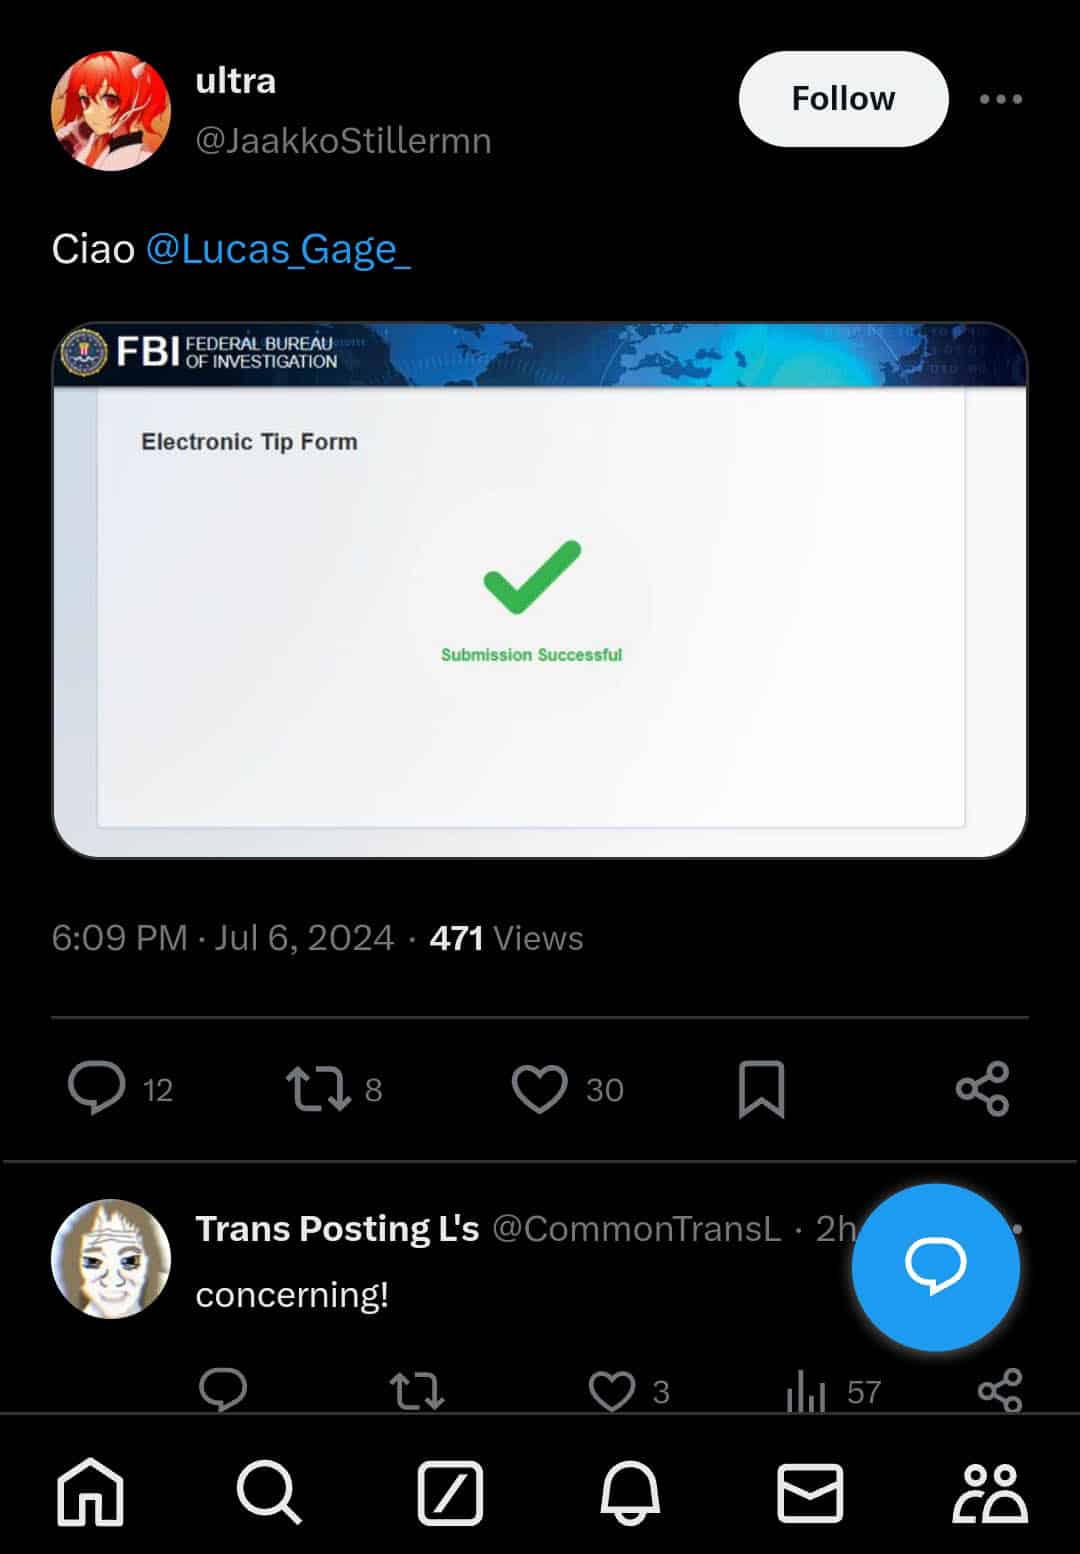
Task: Reply to the "concerning!" comment
Action: (x=223, y=1389)
